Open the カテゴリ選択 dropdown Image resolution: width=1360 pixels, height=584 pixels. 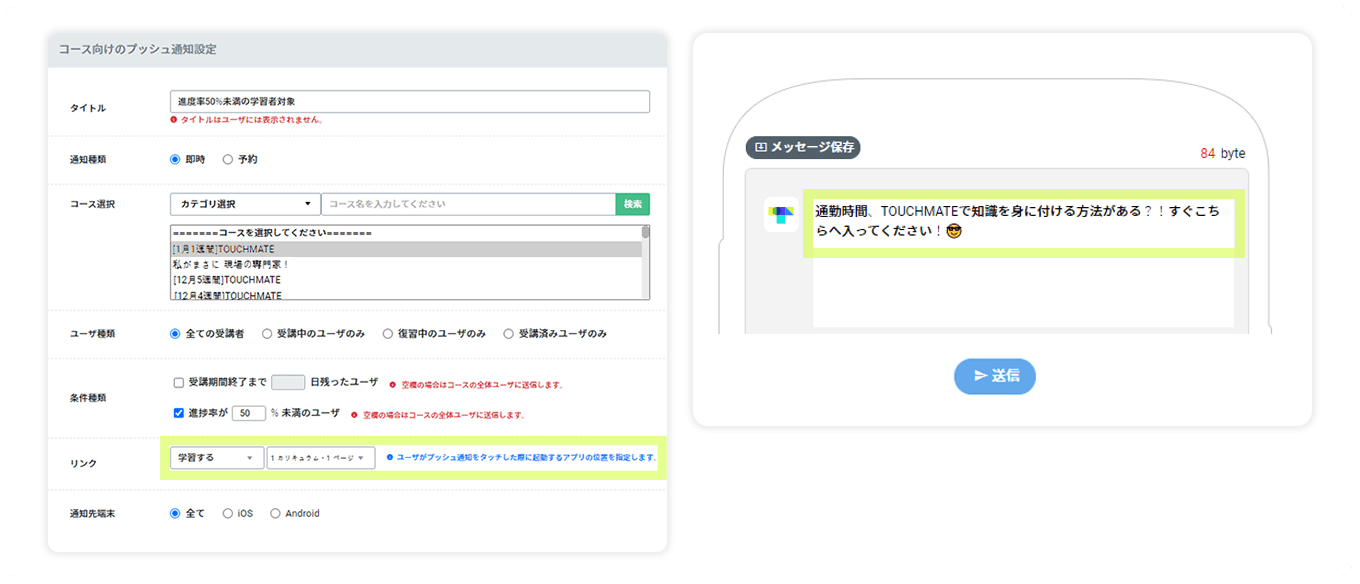click(x=245, y=204)
